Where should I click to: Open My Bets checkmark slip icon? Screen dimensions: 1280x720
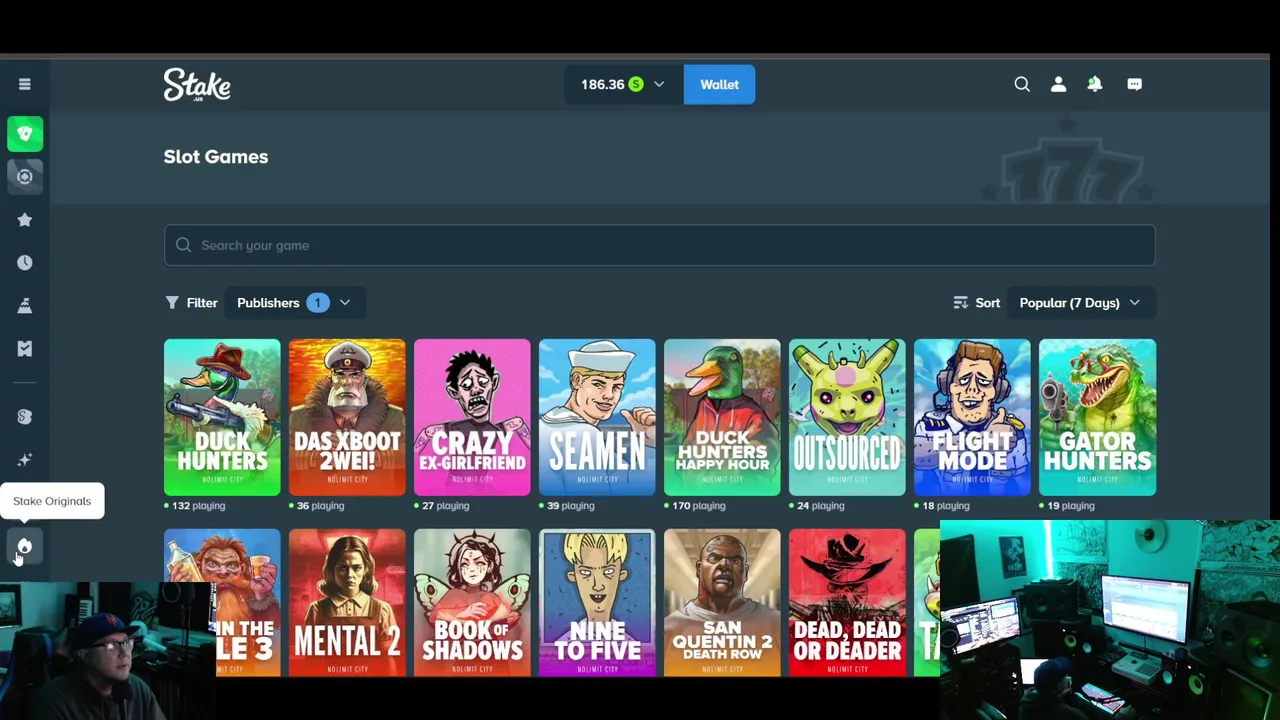click(x=25, y=349)
